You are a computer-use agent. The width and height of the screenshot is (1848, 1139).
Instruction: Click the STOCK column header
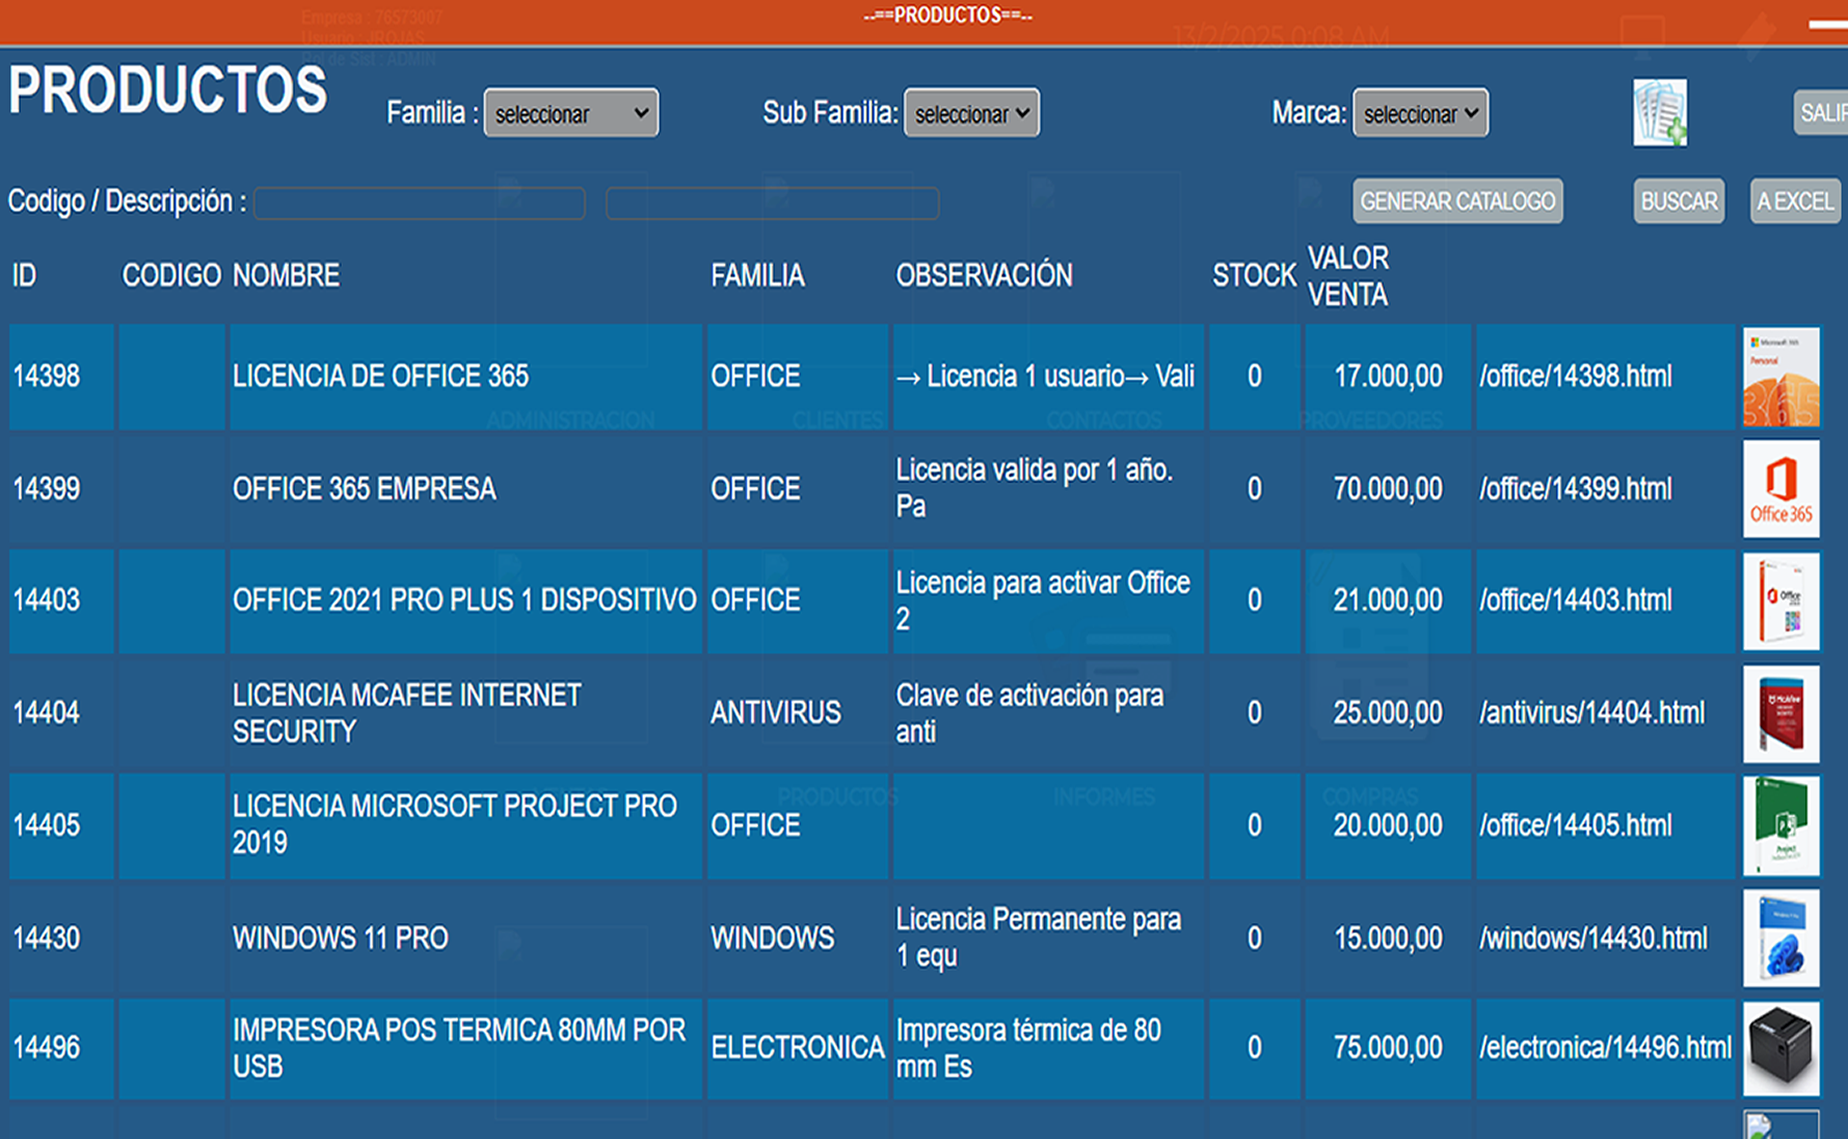pyautogui.click(x=1254, y=275)
